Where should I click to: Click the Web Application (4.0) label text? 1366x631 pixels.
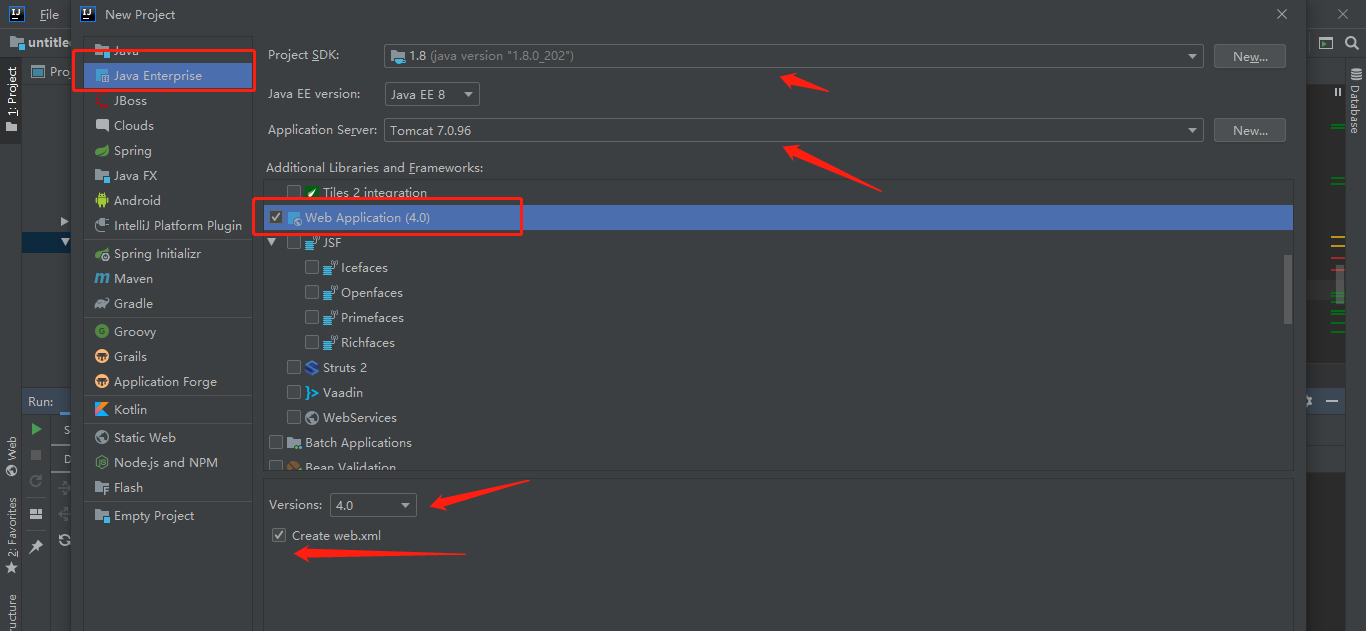(367, 217)
